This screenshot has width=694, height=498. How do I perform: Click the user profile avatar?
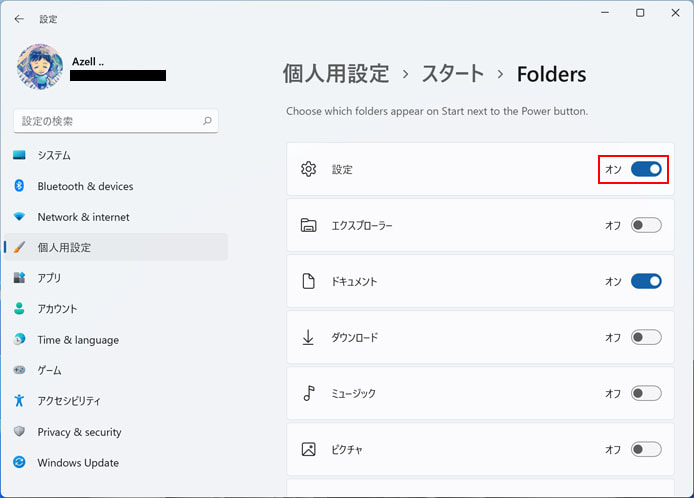click(40, 66)
